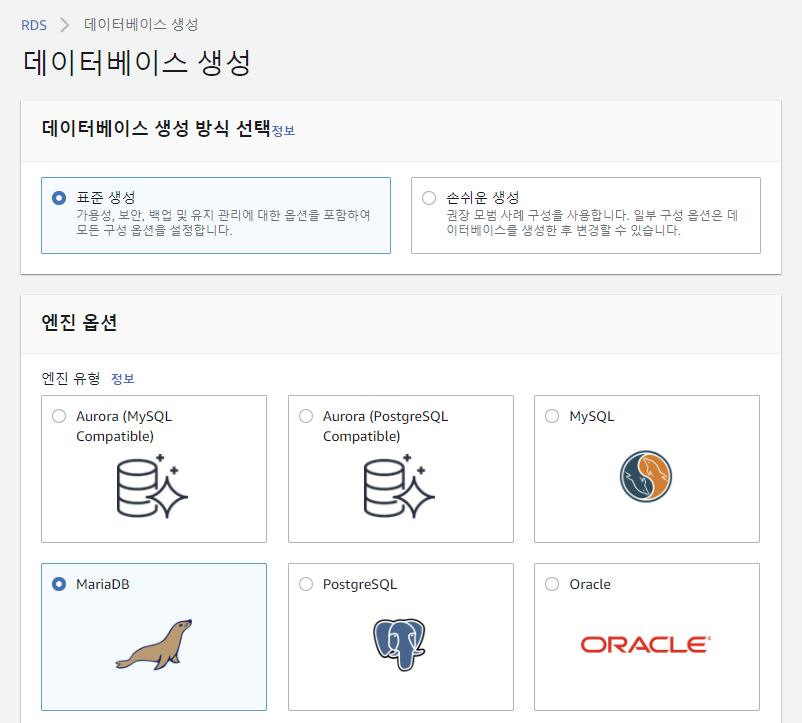Select the 손쉬운 생성 radio button
This screenshot has height=723, width=802.
point(429,198)
